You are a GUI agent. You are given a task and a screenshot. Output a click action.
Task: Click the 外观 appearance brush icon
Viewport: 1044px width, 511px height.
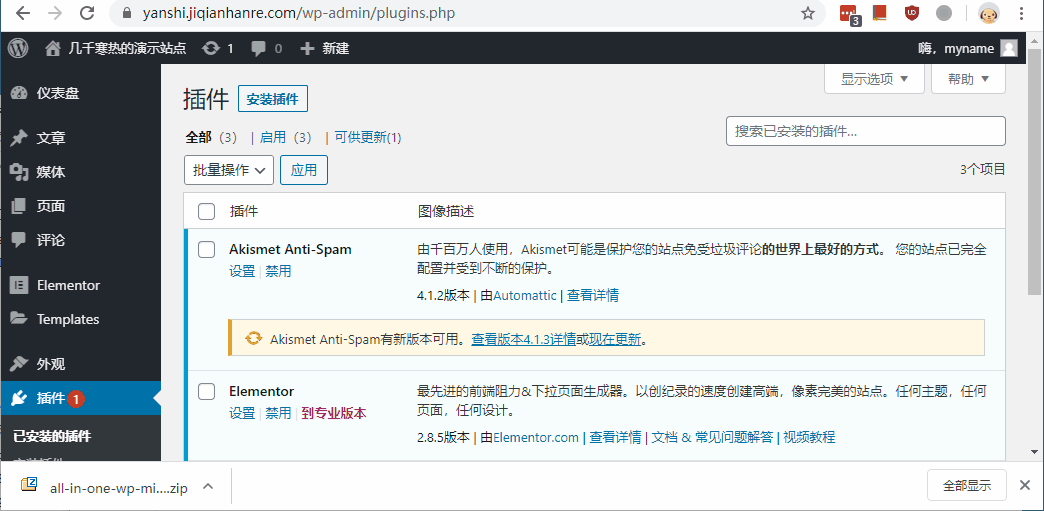click(19, 364)
